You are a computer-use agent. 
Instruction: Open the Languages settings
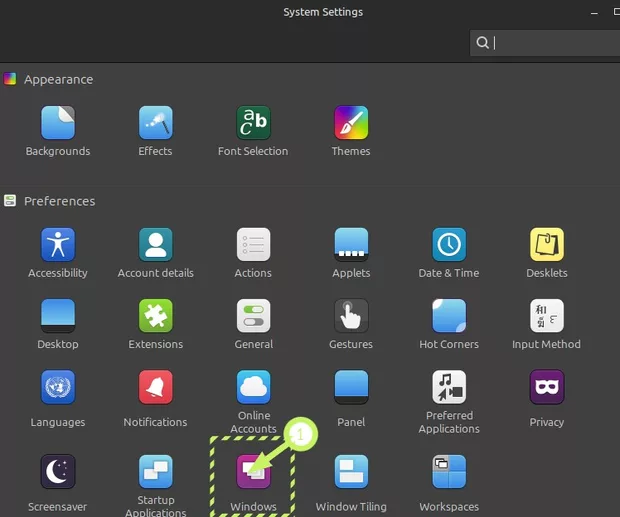(x=58, y=388)
